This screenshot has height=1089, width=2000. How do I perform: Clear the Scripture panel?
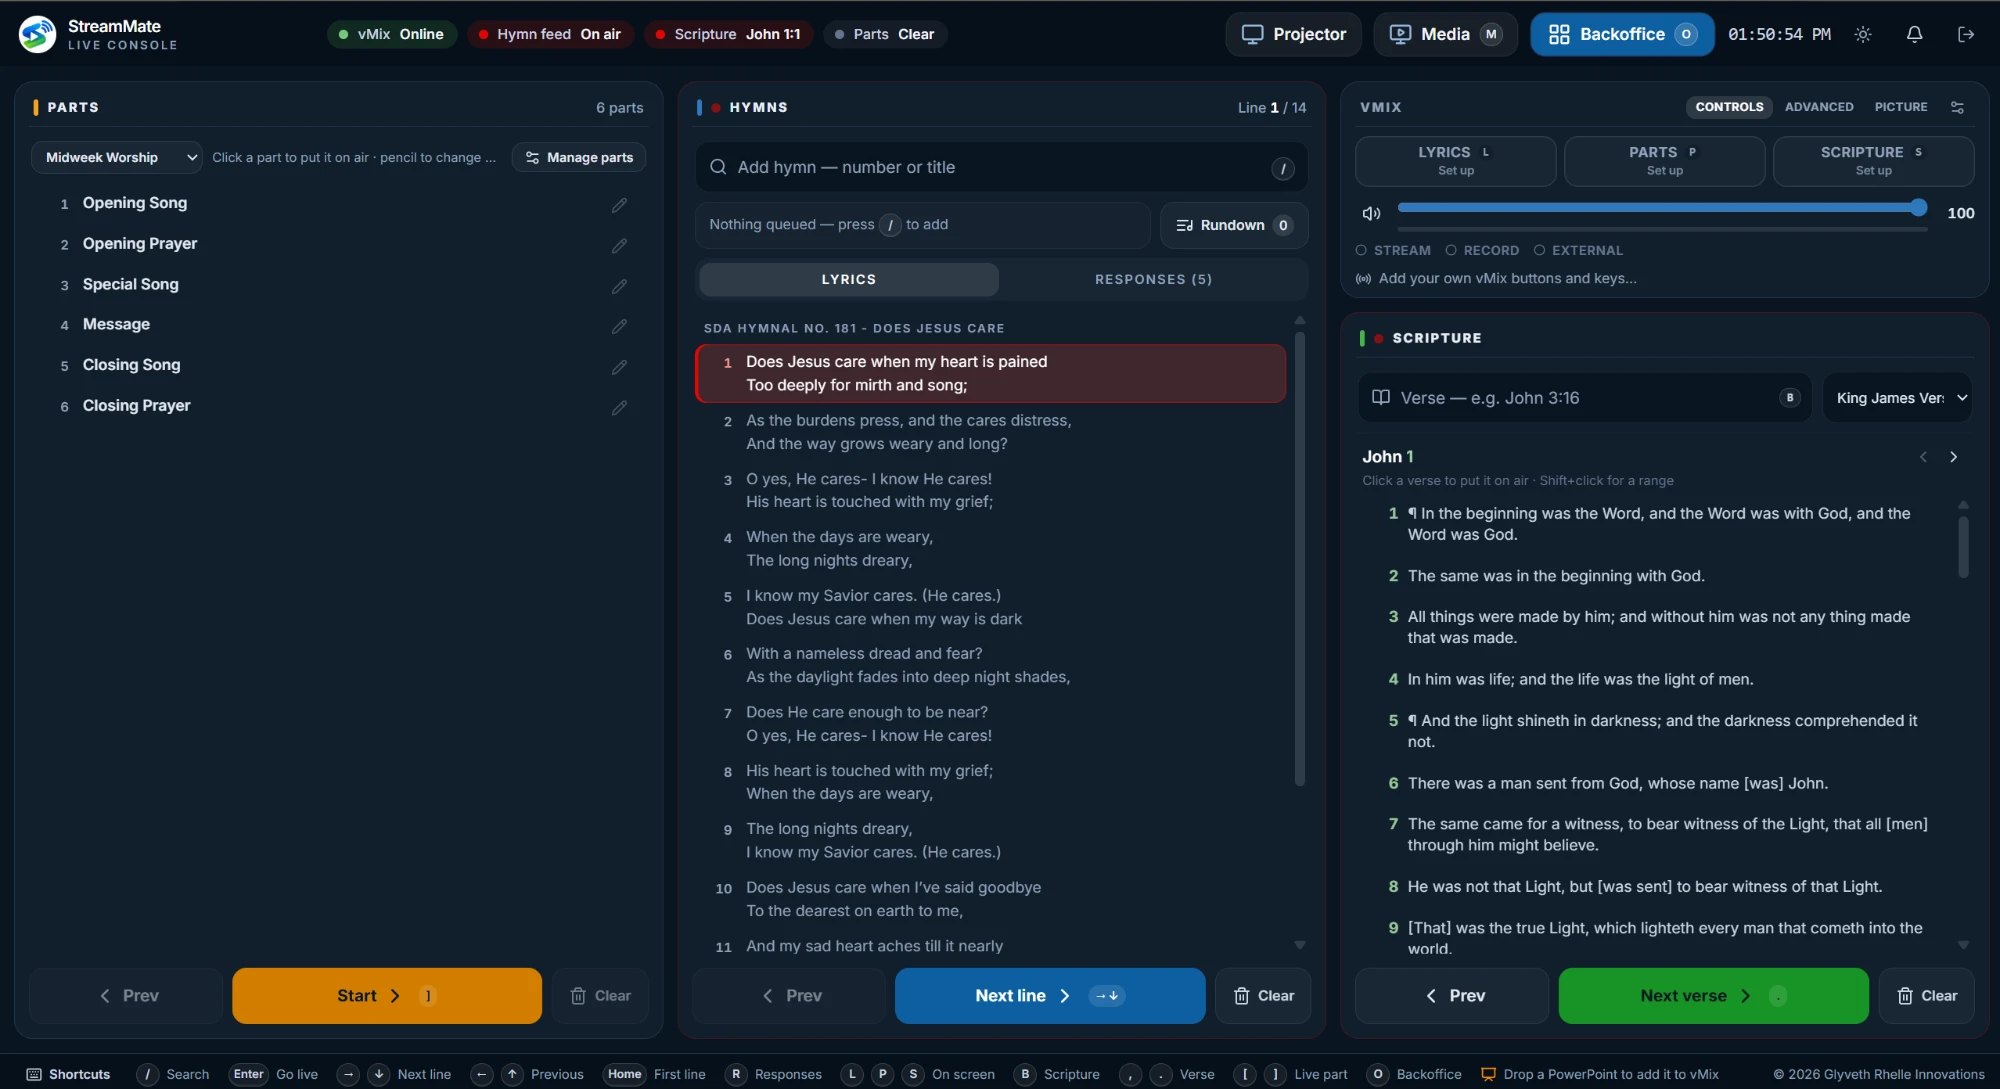click(x=1927, y=996)
